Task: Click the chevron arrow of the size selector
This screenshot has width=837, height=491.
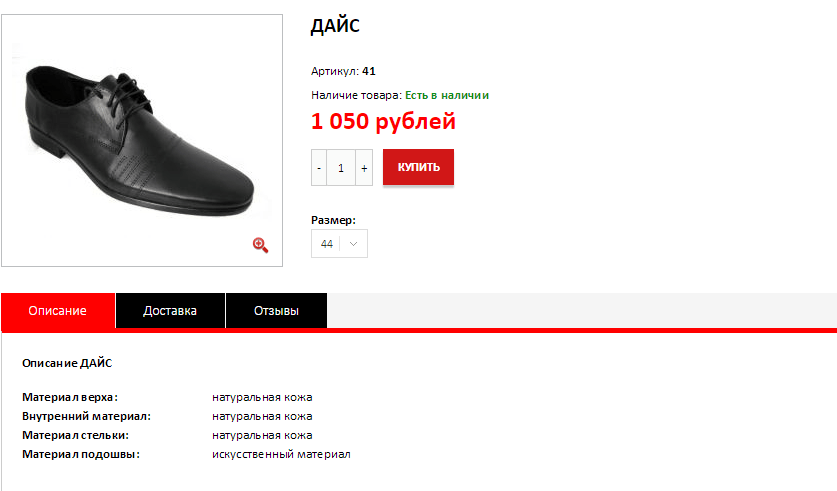Action: [353, 244]
